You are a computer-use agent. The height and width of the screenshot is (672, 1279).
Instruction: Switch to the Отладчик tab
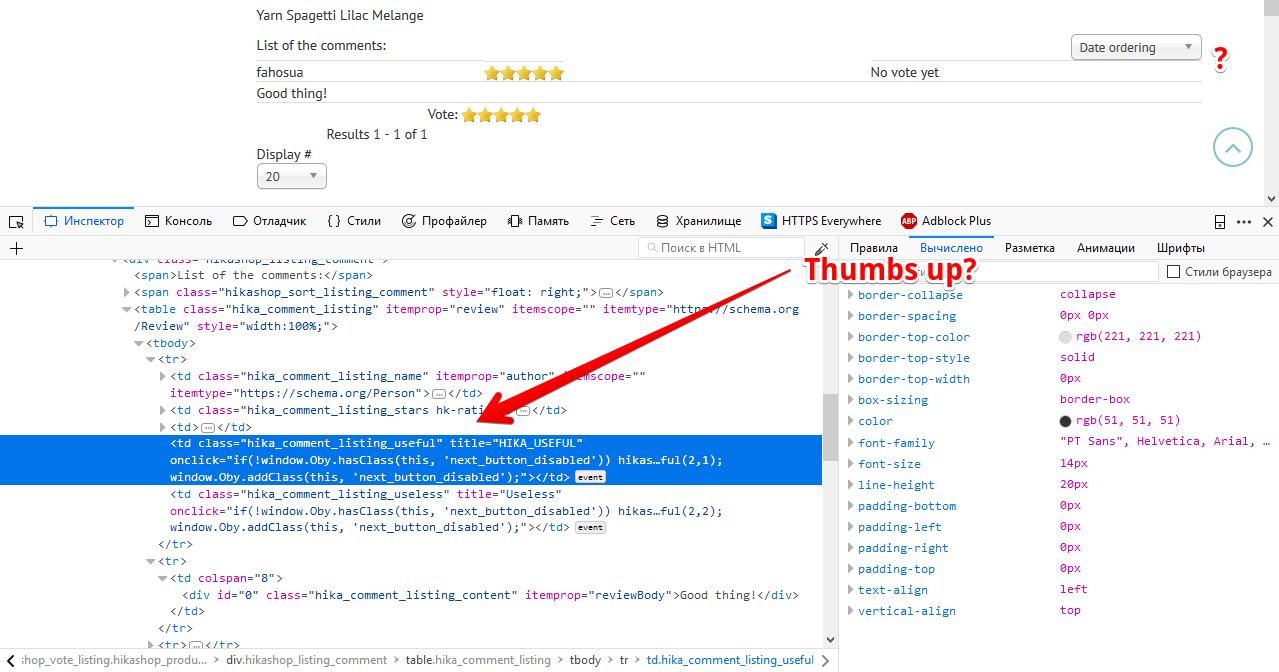tap(270, 221)
